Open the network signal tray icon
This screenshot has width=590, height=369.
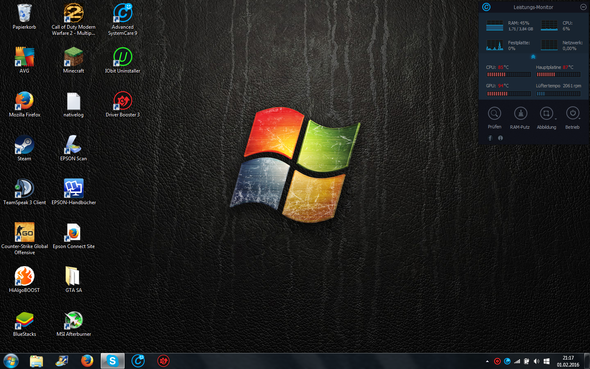517,361
